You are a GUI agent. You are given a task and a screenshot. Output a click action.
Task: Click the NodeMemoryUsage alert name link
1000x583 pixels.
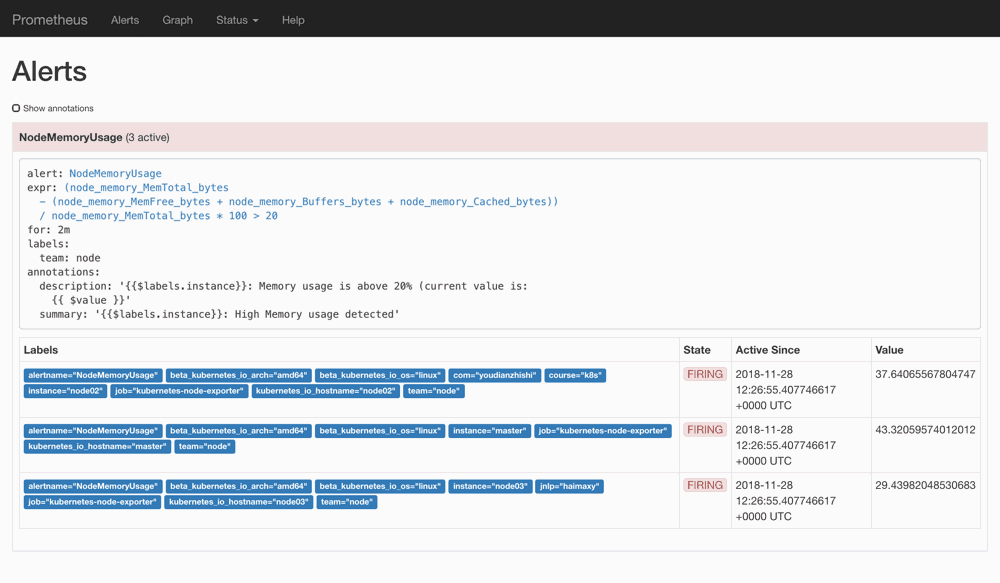point(115,173)
